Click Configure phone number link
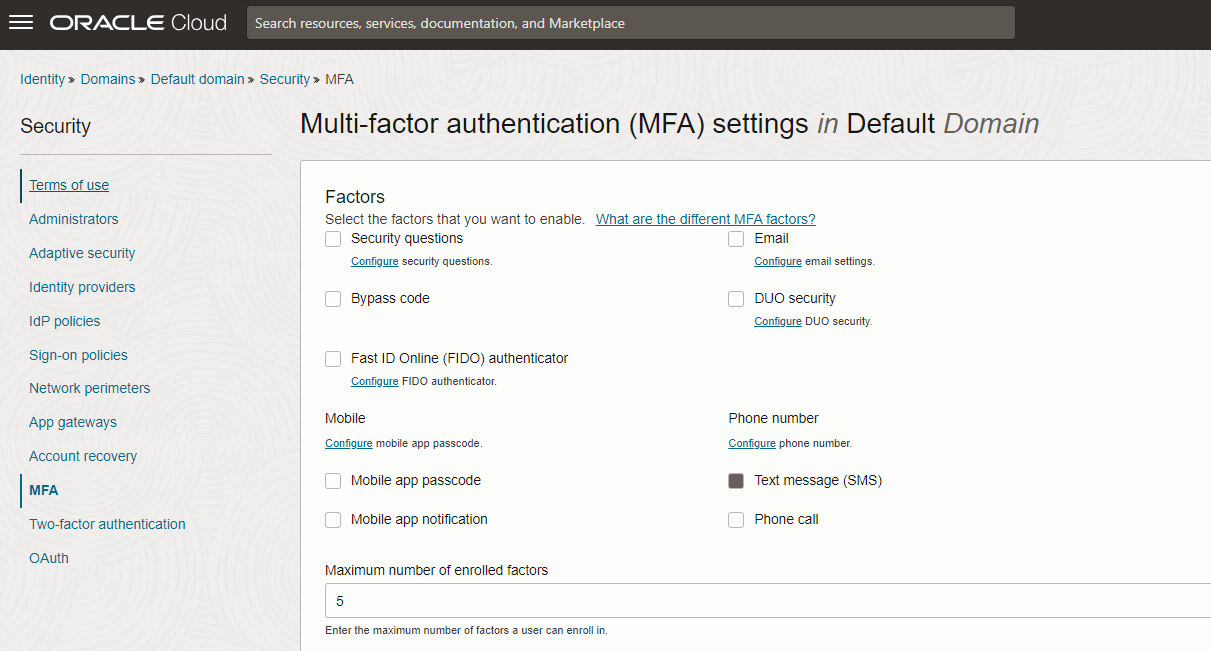Image resolution: width=1211 pixels, height=651 pixels. [x=752, y=443]
